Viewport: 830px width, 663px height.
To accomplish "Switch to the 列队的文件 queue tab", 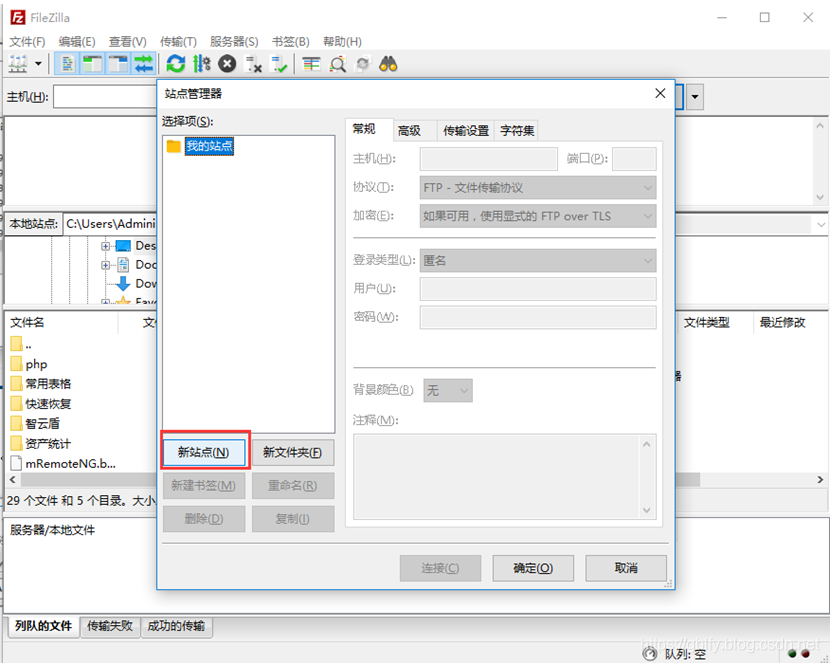I will [43, 626].
